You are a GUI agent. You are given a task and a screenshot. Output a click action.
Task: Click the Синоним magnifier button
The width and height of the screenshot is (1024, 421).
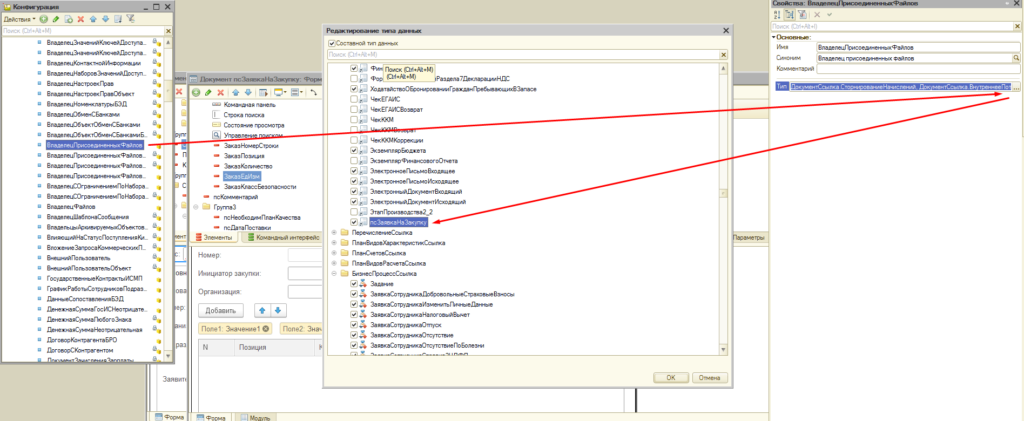click(1016, 58)
